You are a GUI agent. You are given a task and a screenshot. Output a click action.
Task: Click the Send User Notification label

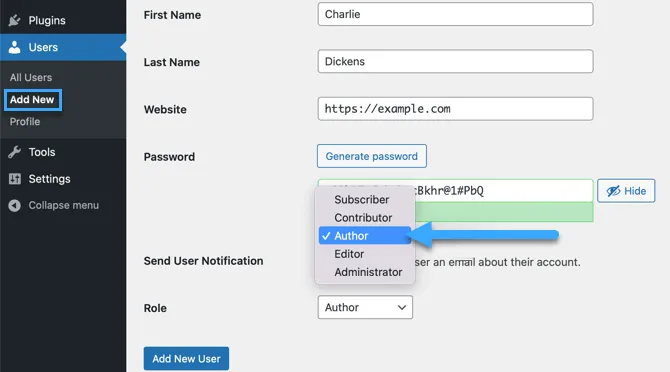click(x=203, y=261)
